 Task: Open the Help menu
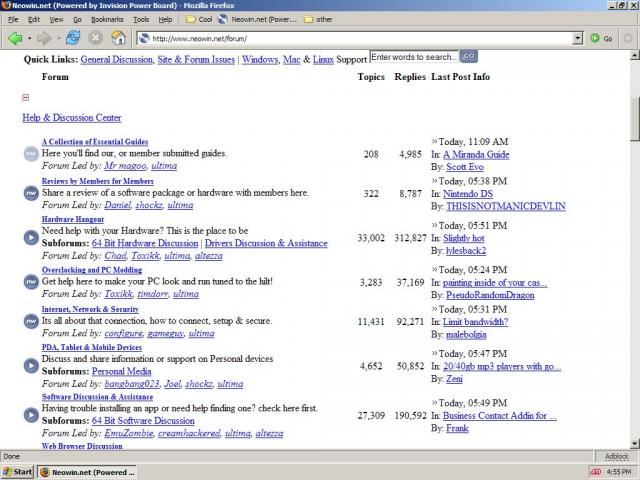pos(165,19)
